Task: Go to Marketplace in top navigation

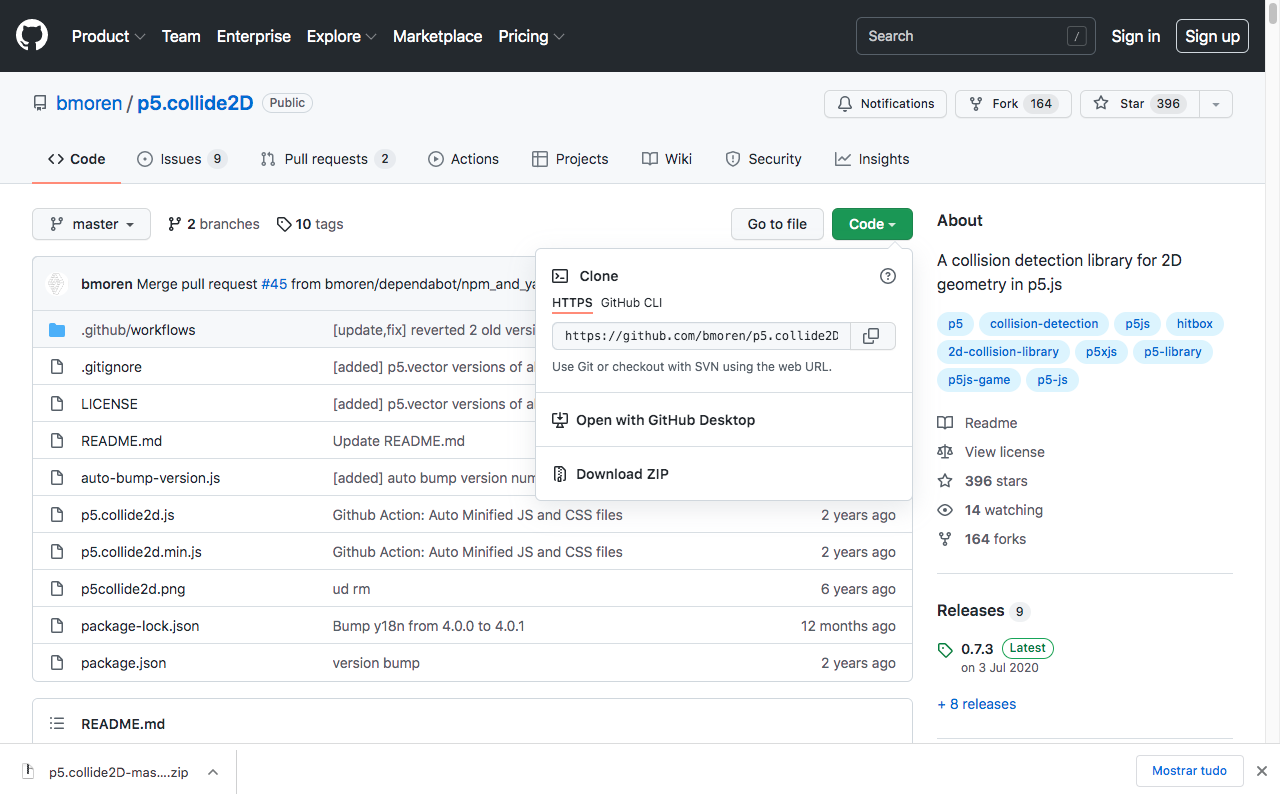Action: [438, 36]
